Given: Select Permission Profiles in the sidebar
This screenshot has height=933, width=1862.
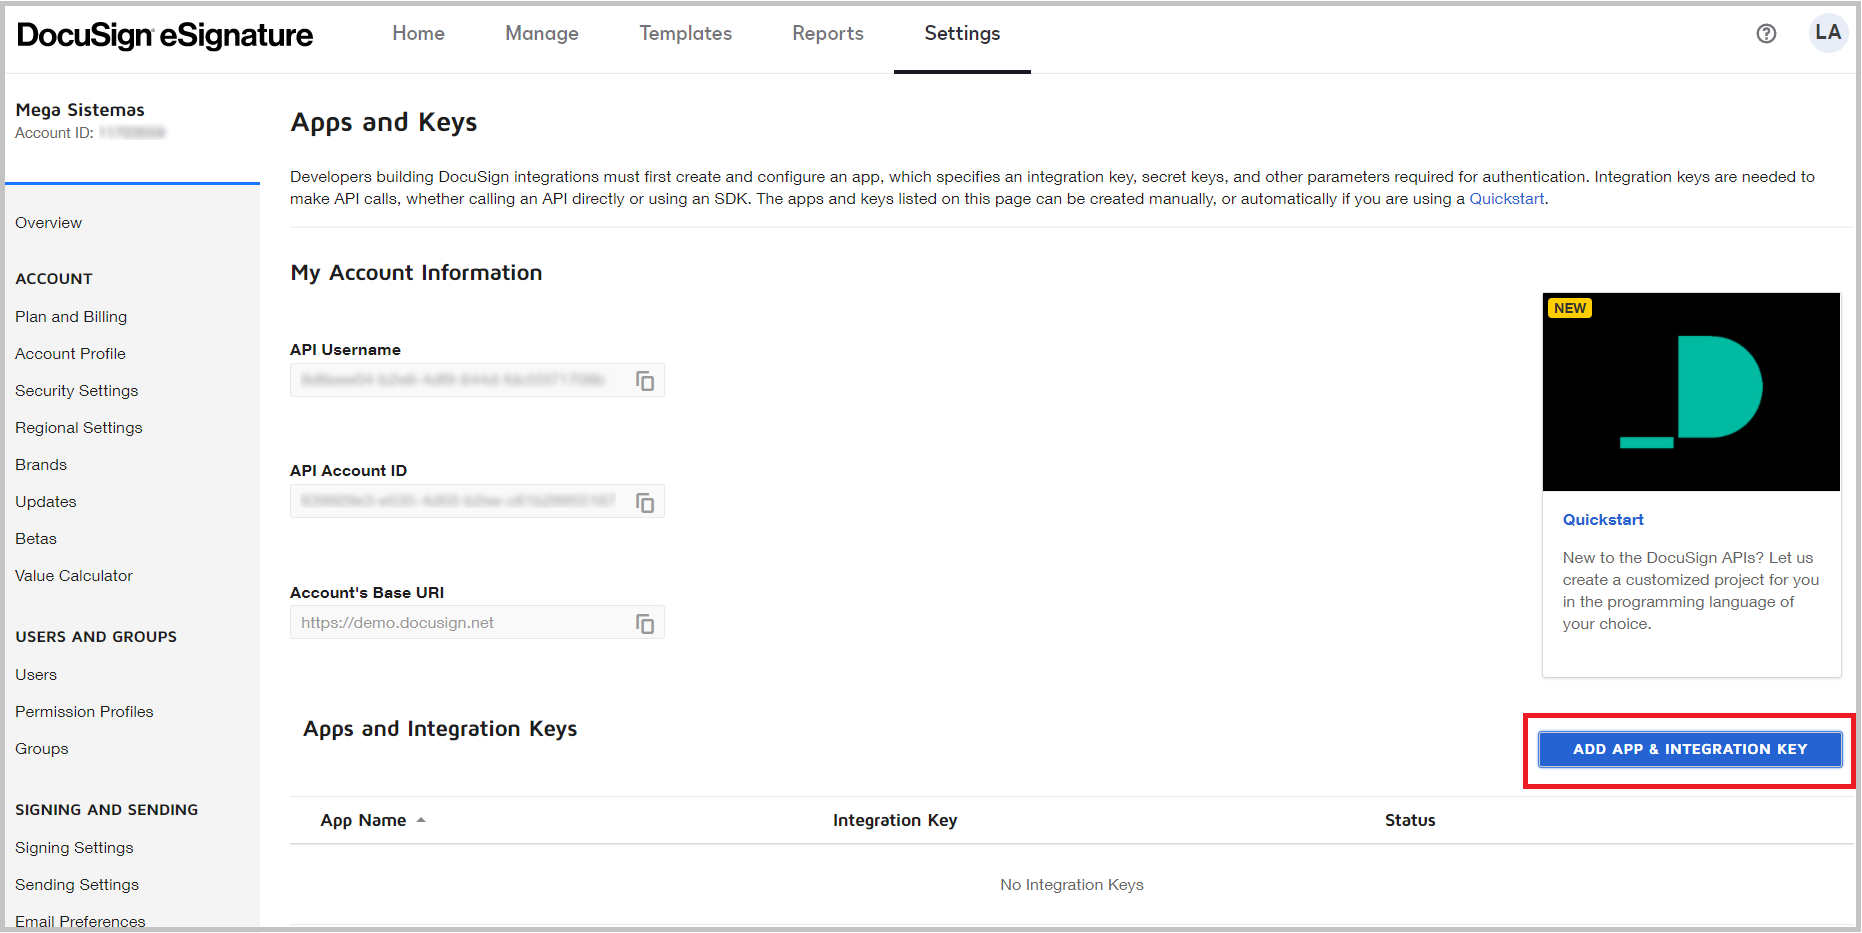Looking at the screenshot, I should pyautogui.click(x=84, y=712).
